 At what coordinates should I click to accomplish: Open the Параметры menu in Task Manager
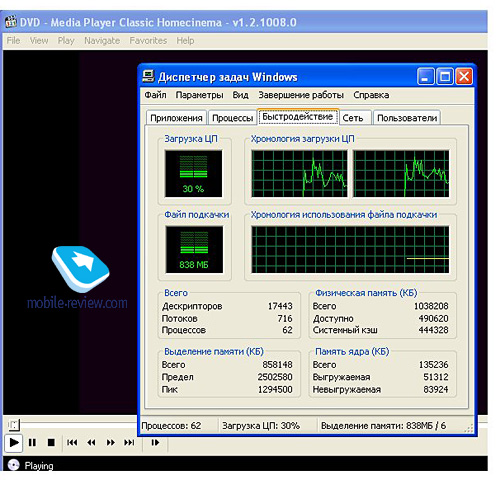[x=199, y=95]
